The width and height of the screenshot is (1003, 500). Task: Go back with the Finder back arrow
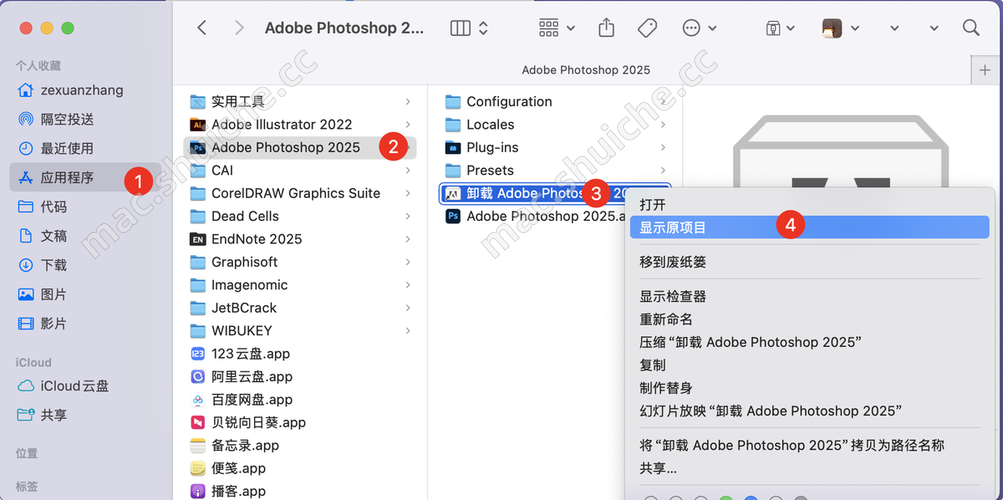[202, 27]
